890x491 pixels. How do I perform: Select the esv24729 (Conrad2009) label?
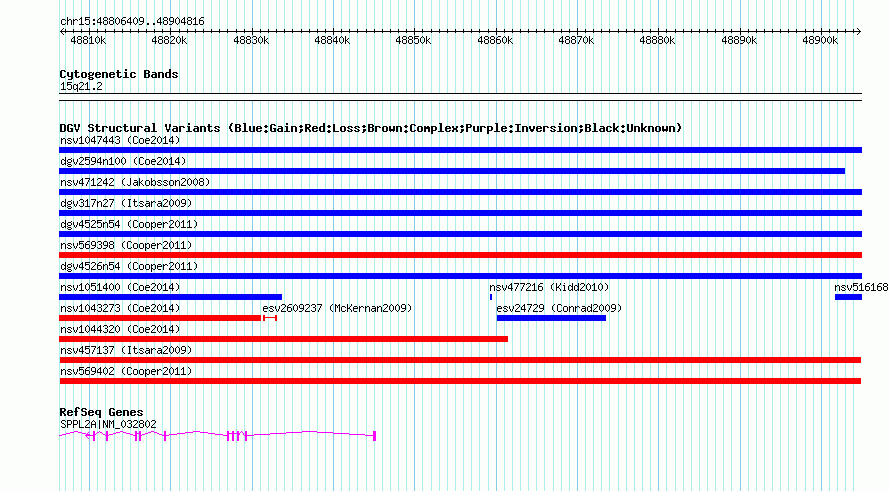point(559,308)
